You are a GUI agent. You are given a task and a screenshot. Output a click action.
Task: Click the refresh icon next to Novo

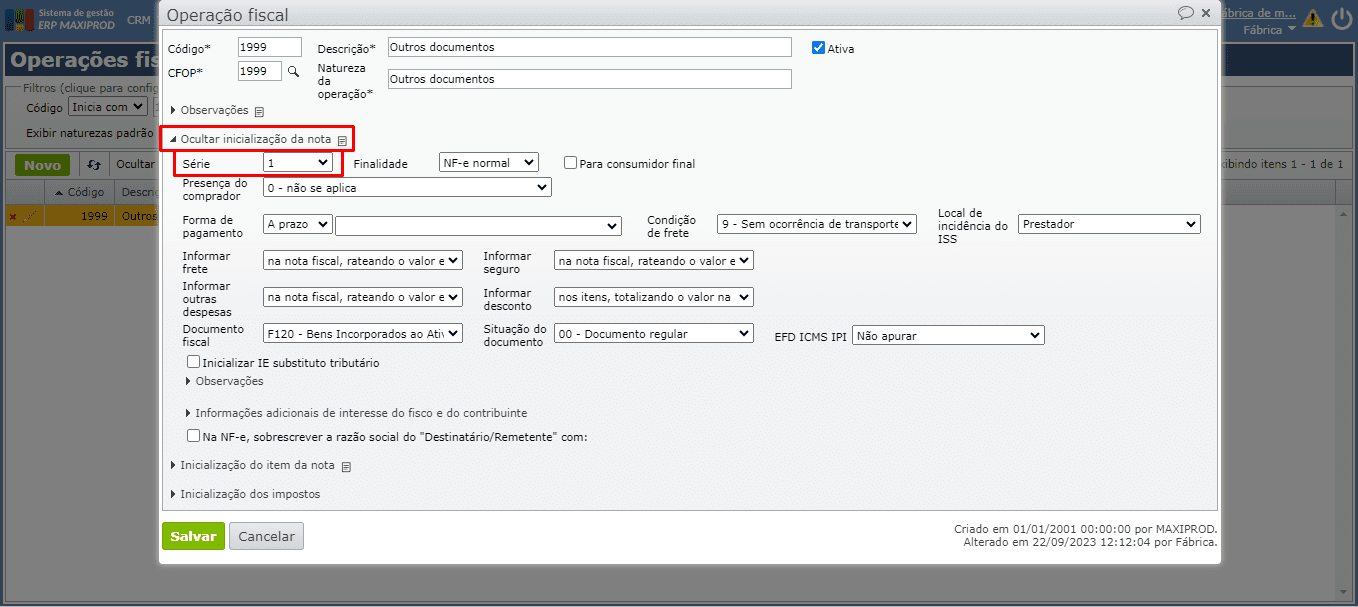(94, 165)
